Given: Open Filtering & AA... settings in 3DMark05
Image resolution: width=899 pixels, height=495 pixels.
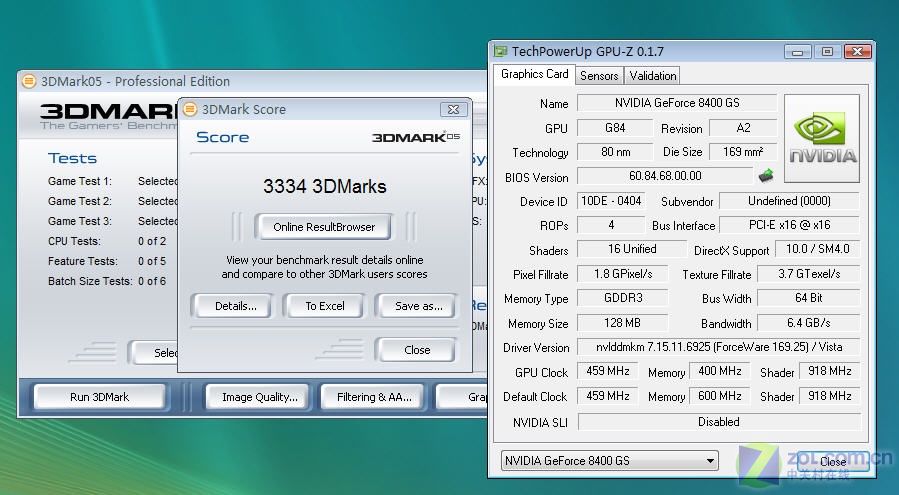Looking at the screenshot, I should (374, 397).
